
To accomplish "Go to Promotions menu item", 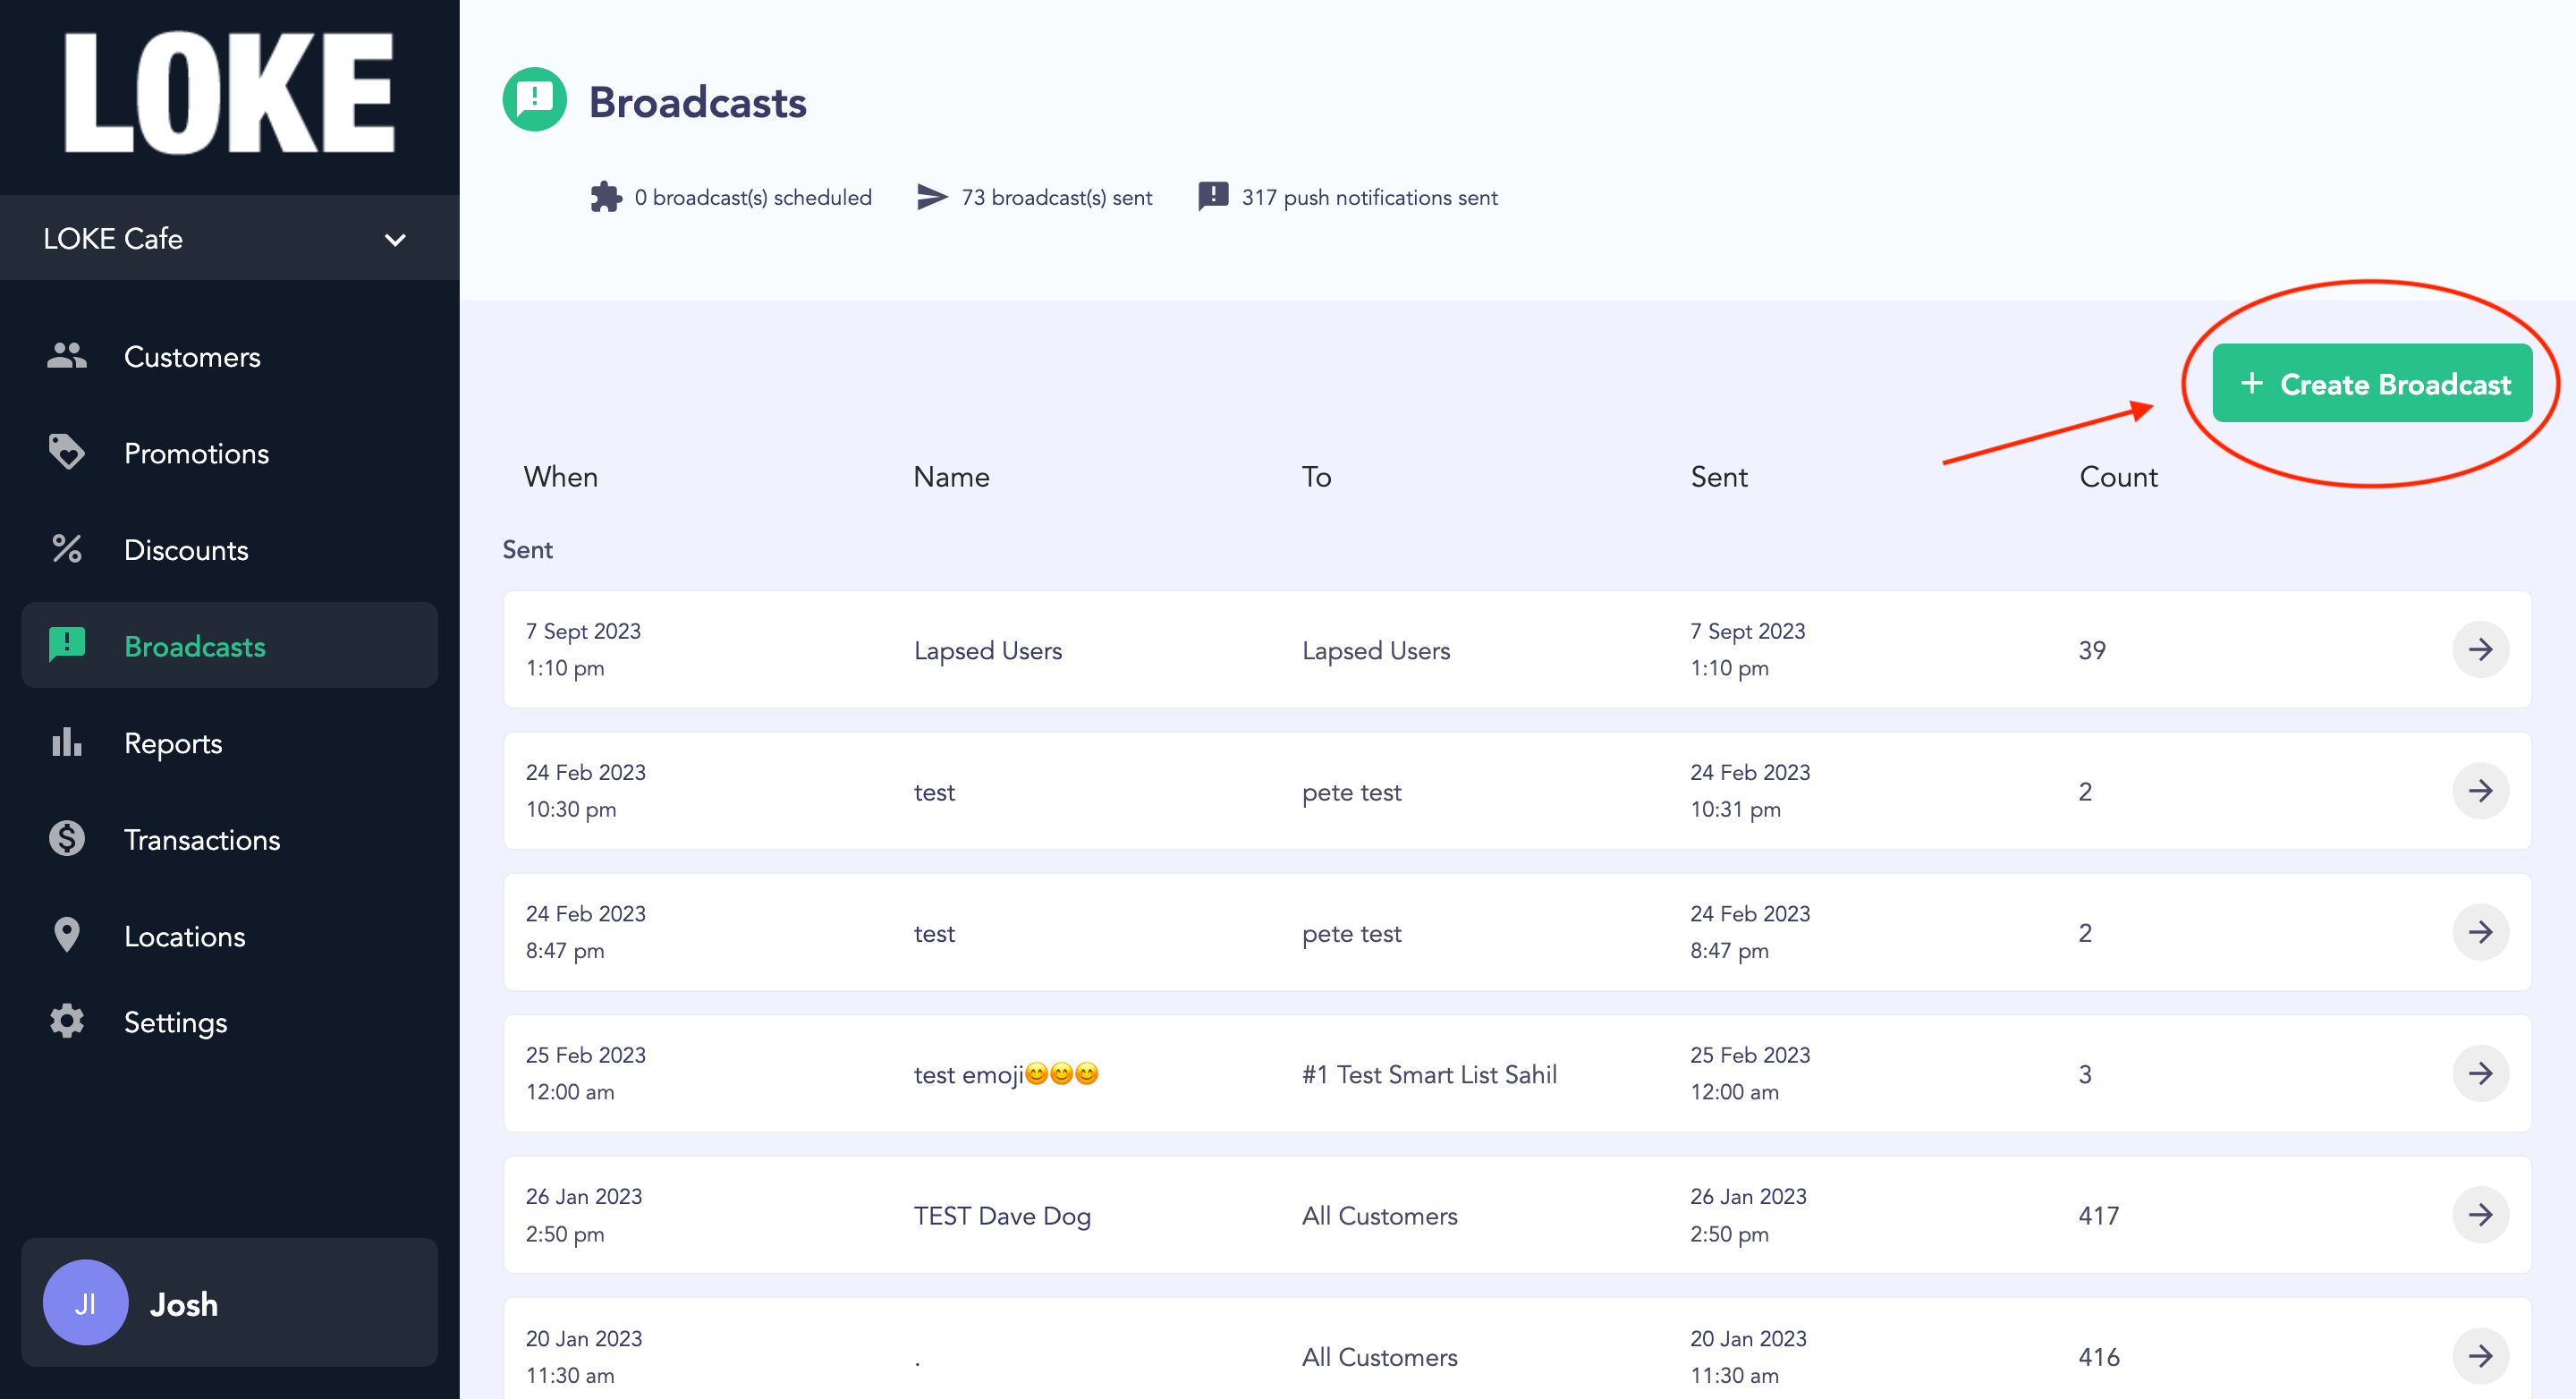I will [x=230, y=452].
